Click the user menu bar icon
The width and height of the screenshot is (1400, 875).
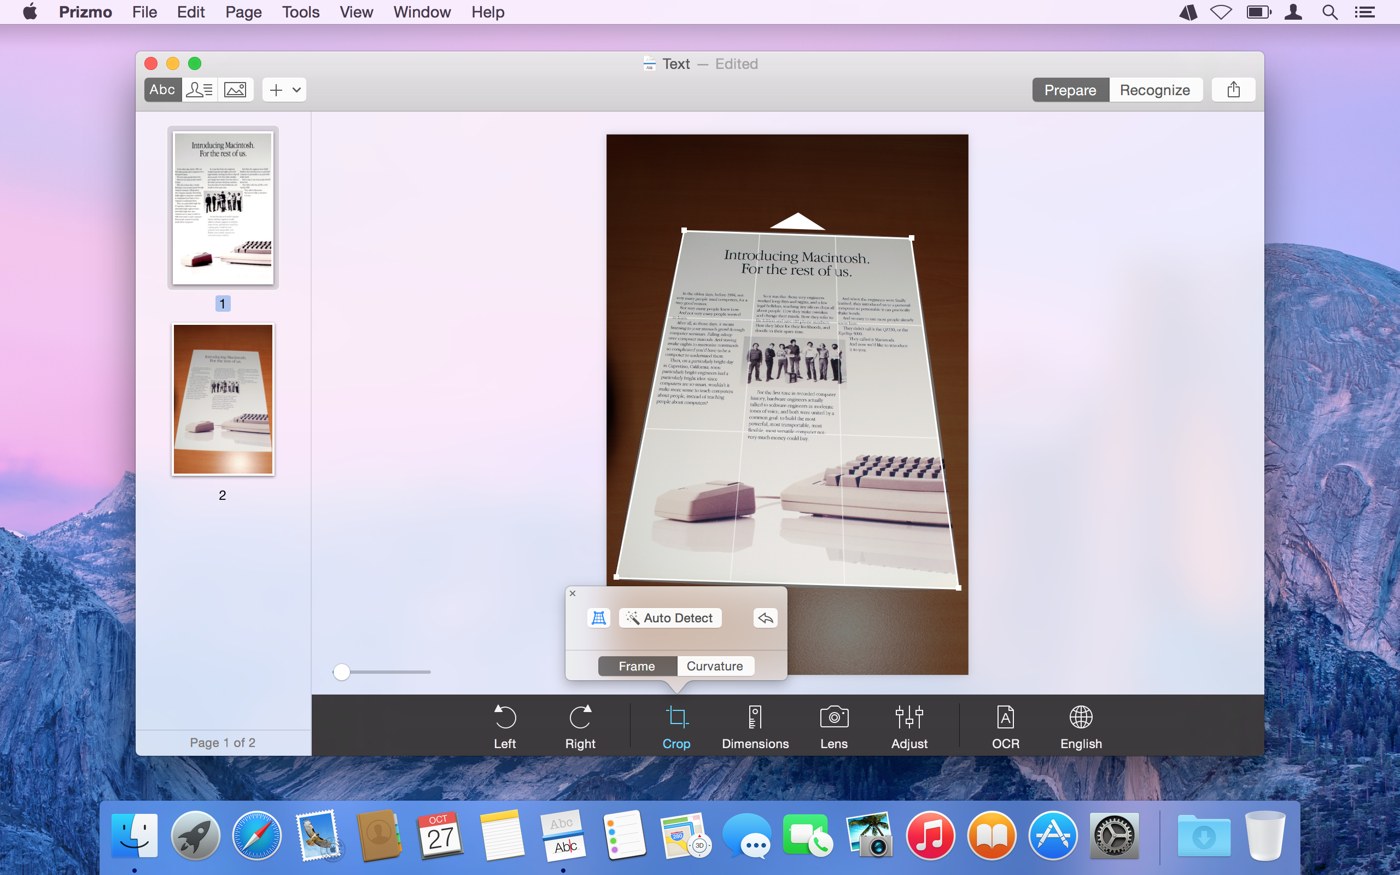(1294, 12)
